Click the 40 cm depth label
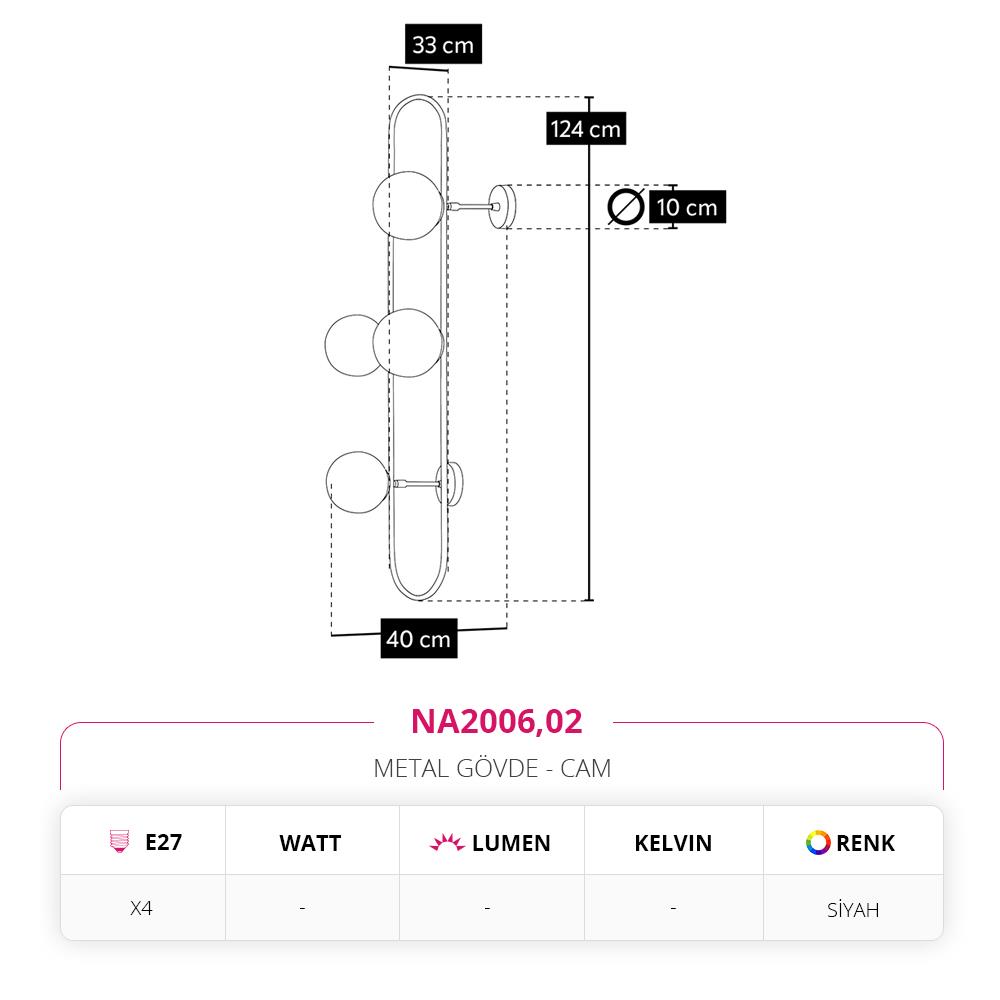This screenshot has width=1000, height=1000. pyautogui.click(x=419, y=638)
